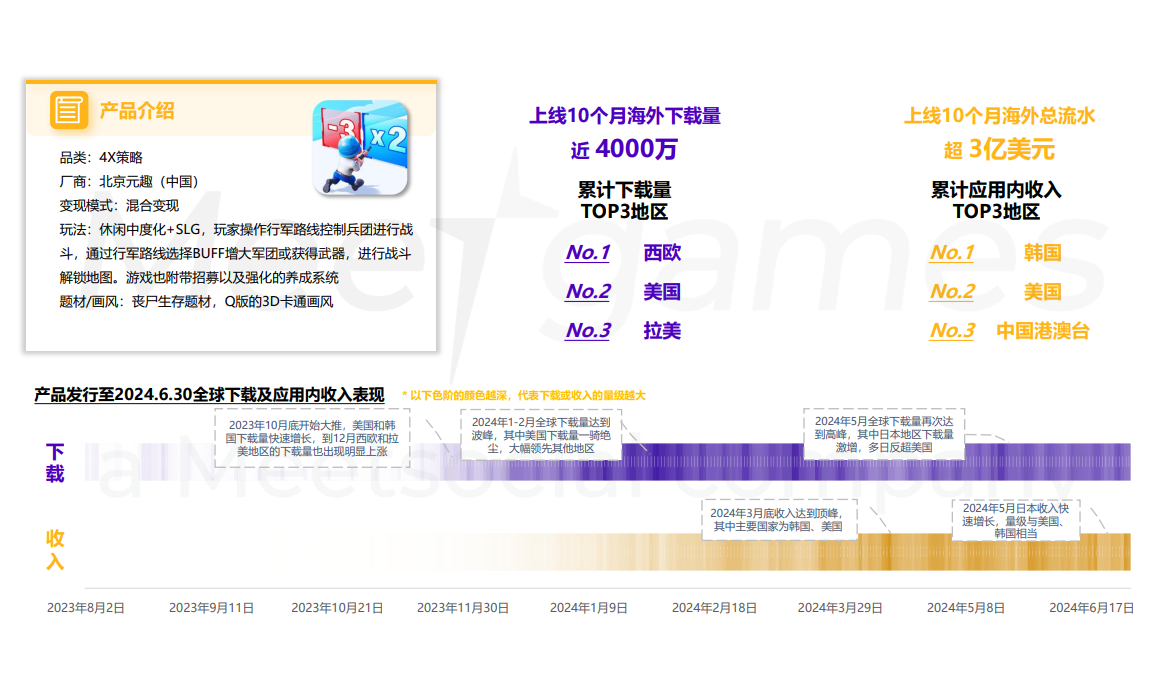Select the 2024年1-2月 download peak callout

pyautogui.click(x=540, y=436)
